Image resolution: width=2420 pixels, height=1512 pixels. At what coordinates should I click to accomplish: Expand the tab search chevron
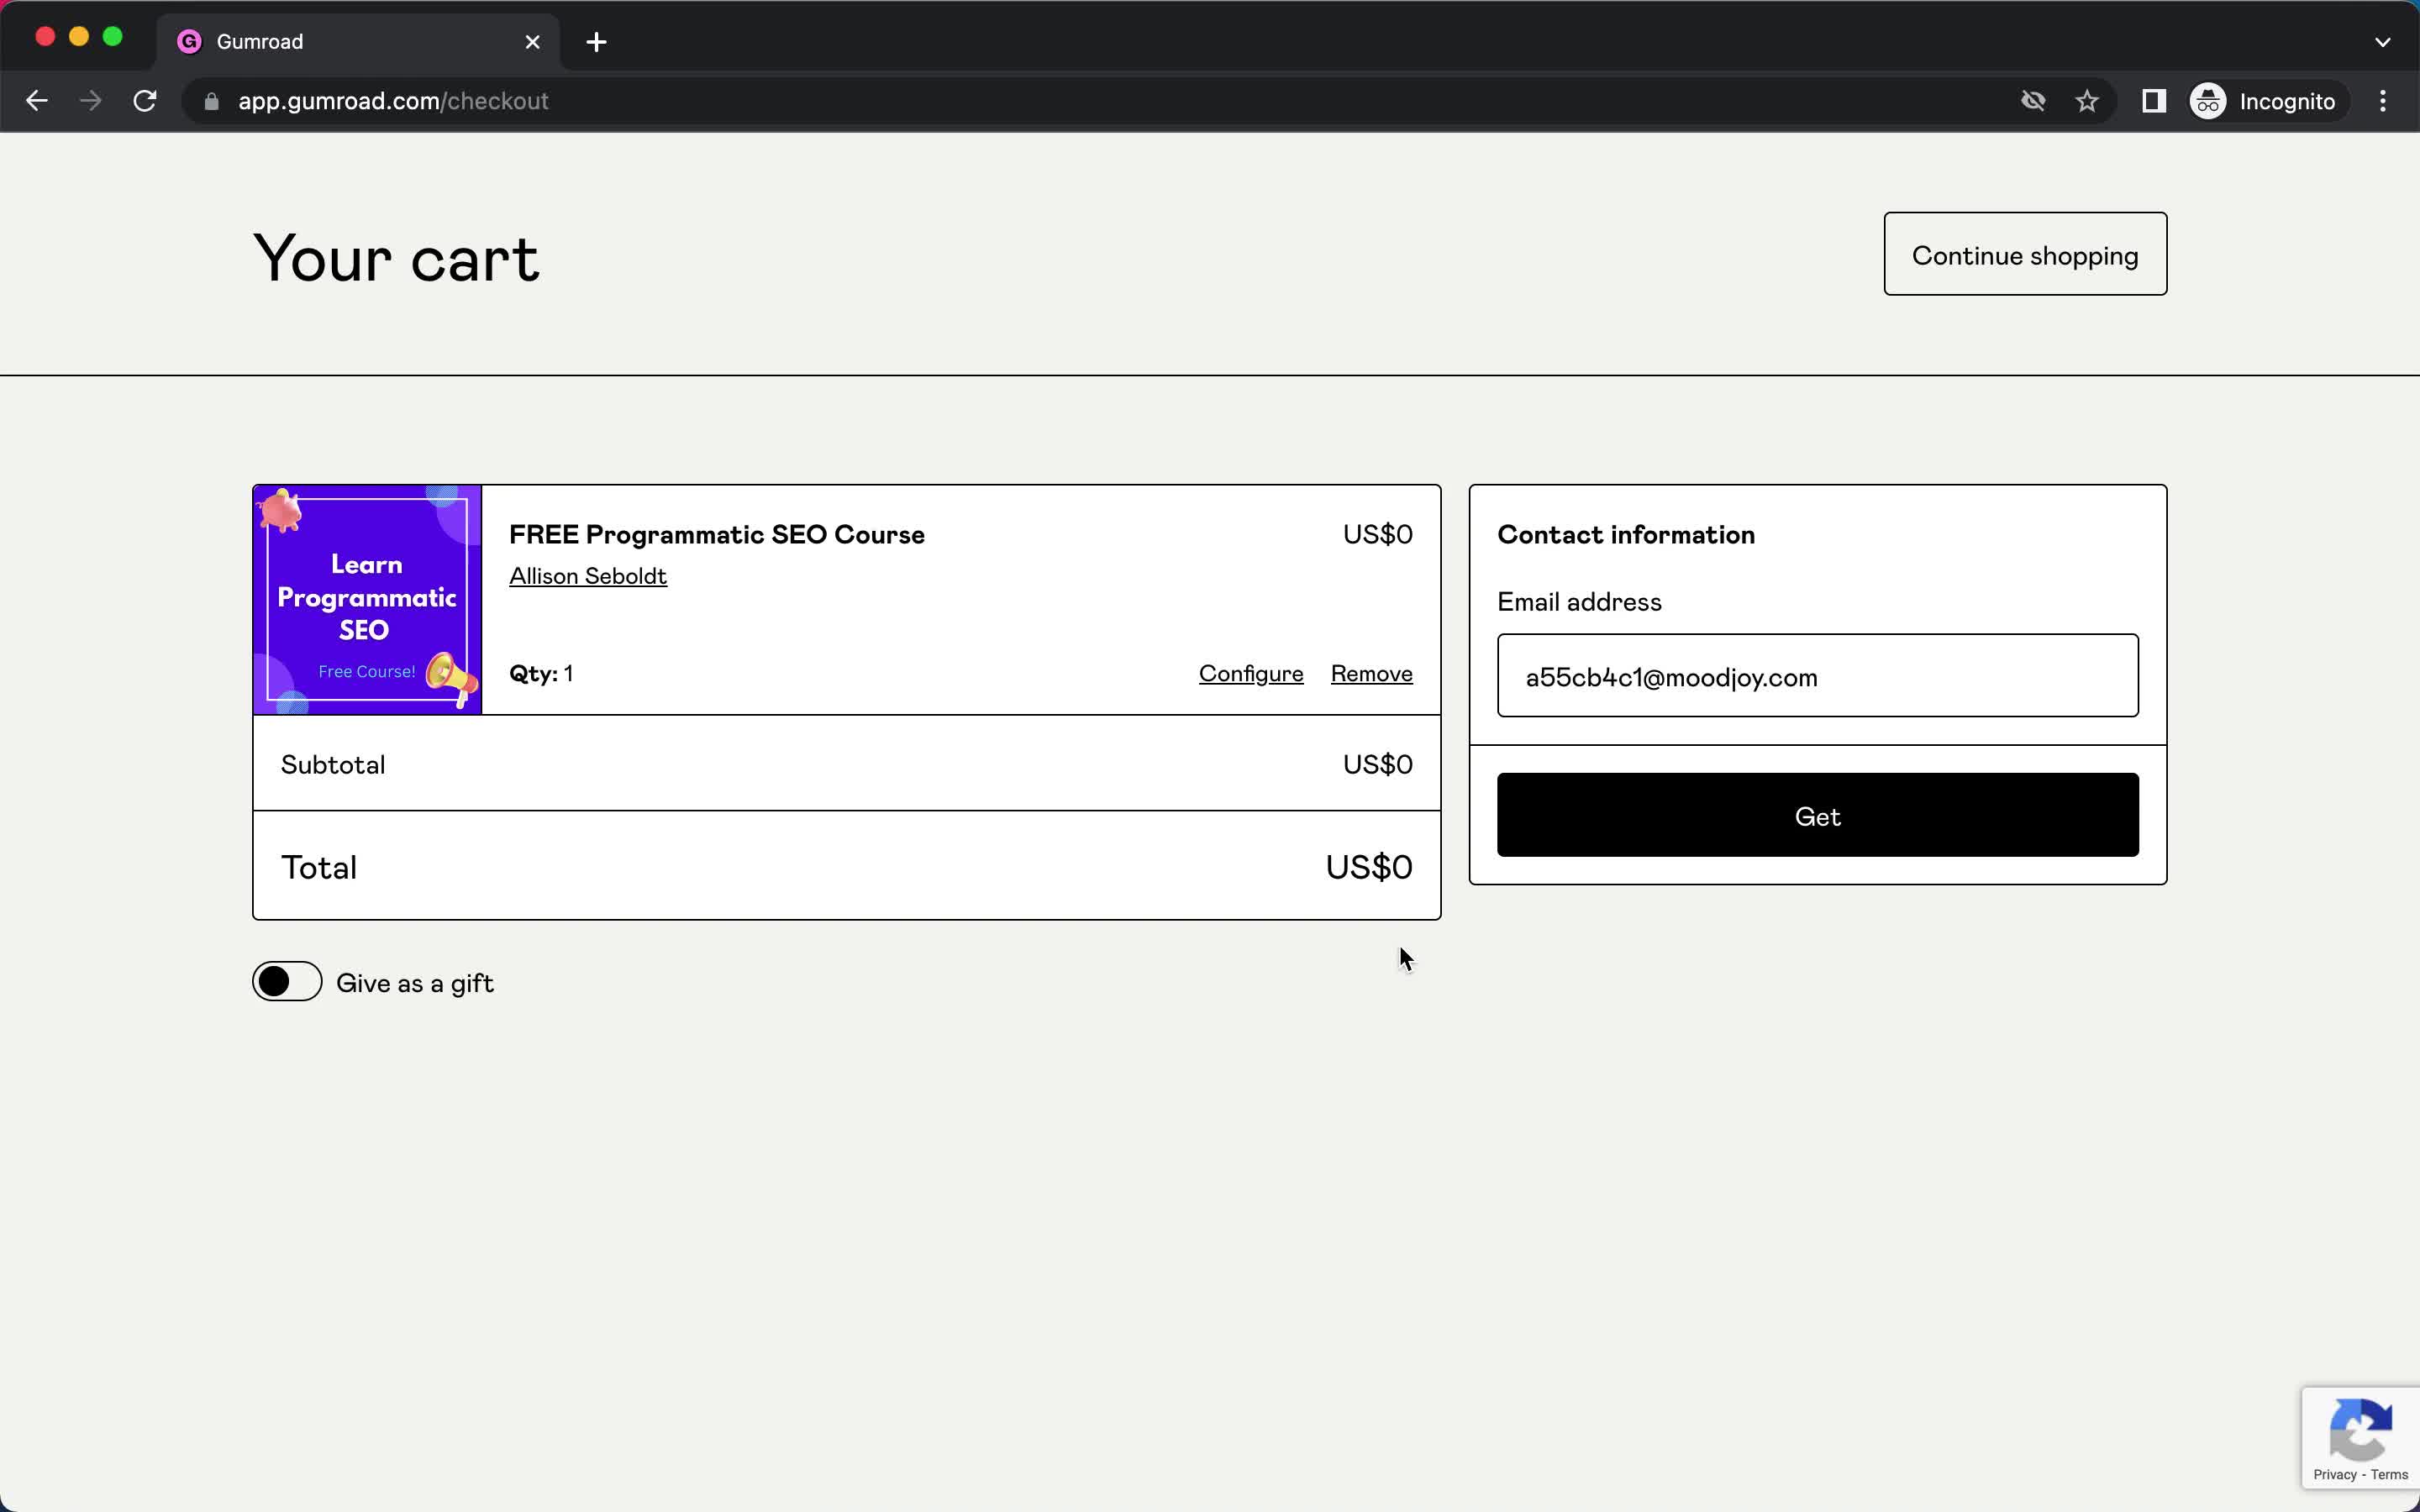[2382, 42]
